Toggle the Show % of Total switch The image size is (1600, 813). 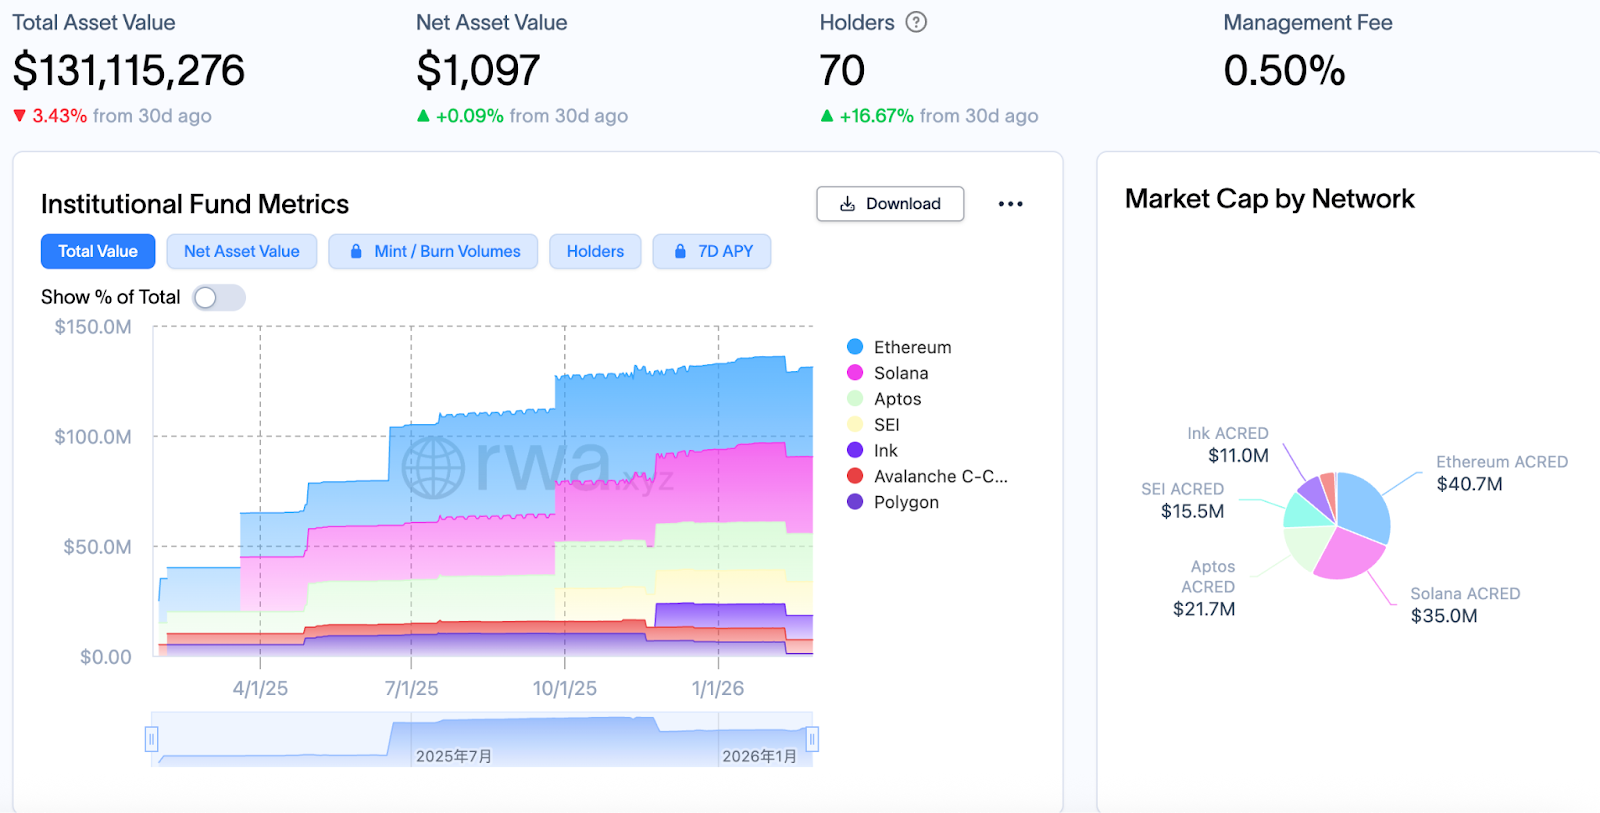tap(218, 298)
